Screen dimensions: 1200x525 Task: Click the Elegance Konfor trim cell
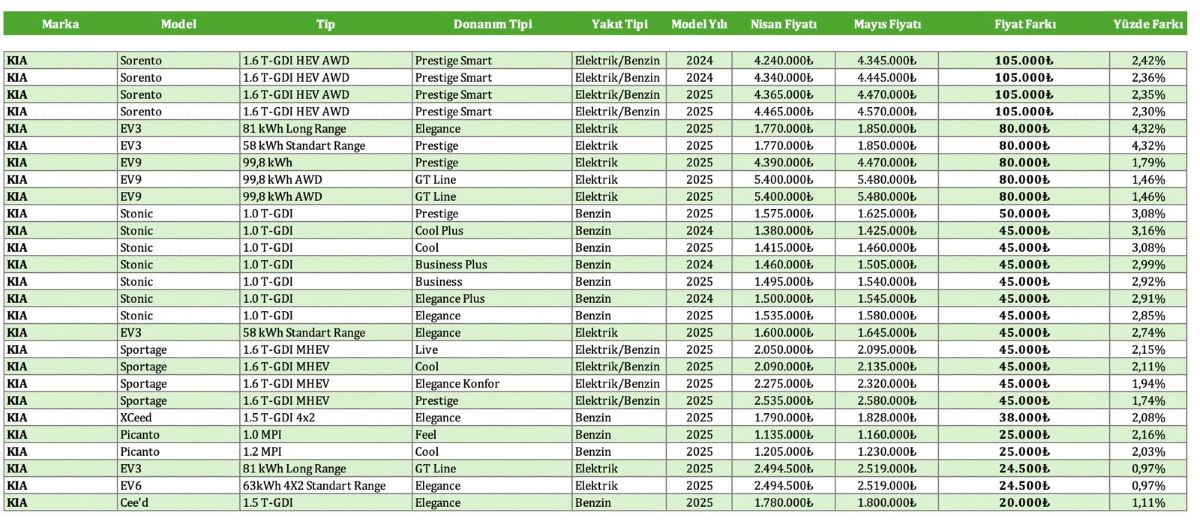(457, 383)
